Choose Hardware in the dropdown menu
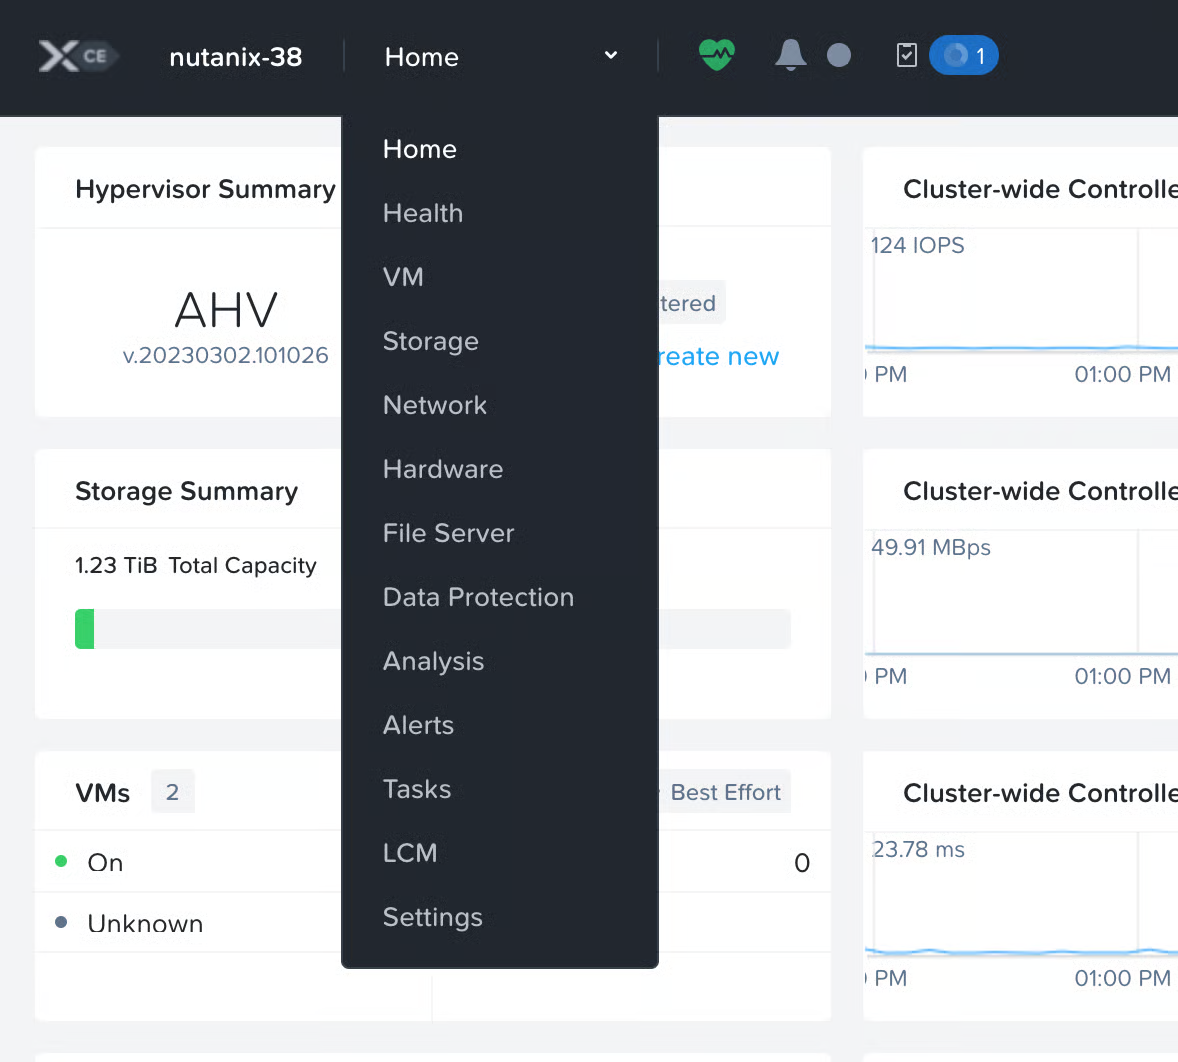Image resolution: width=1178 pixels, height=1062 pixels. pos(443,469)
